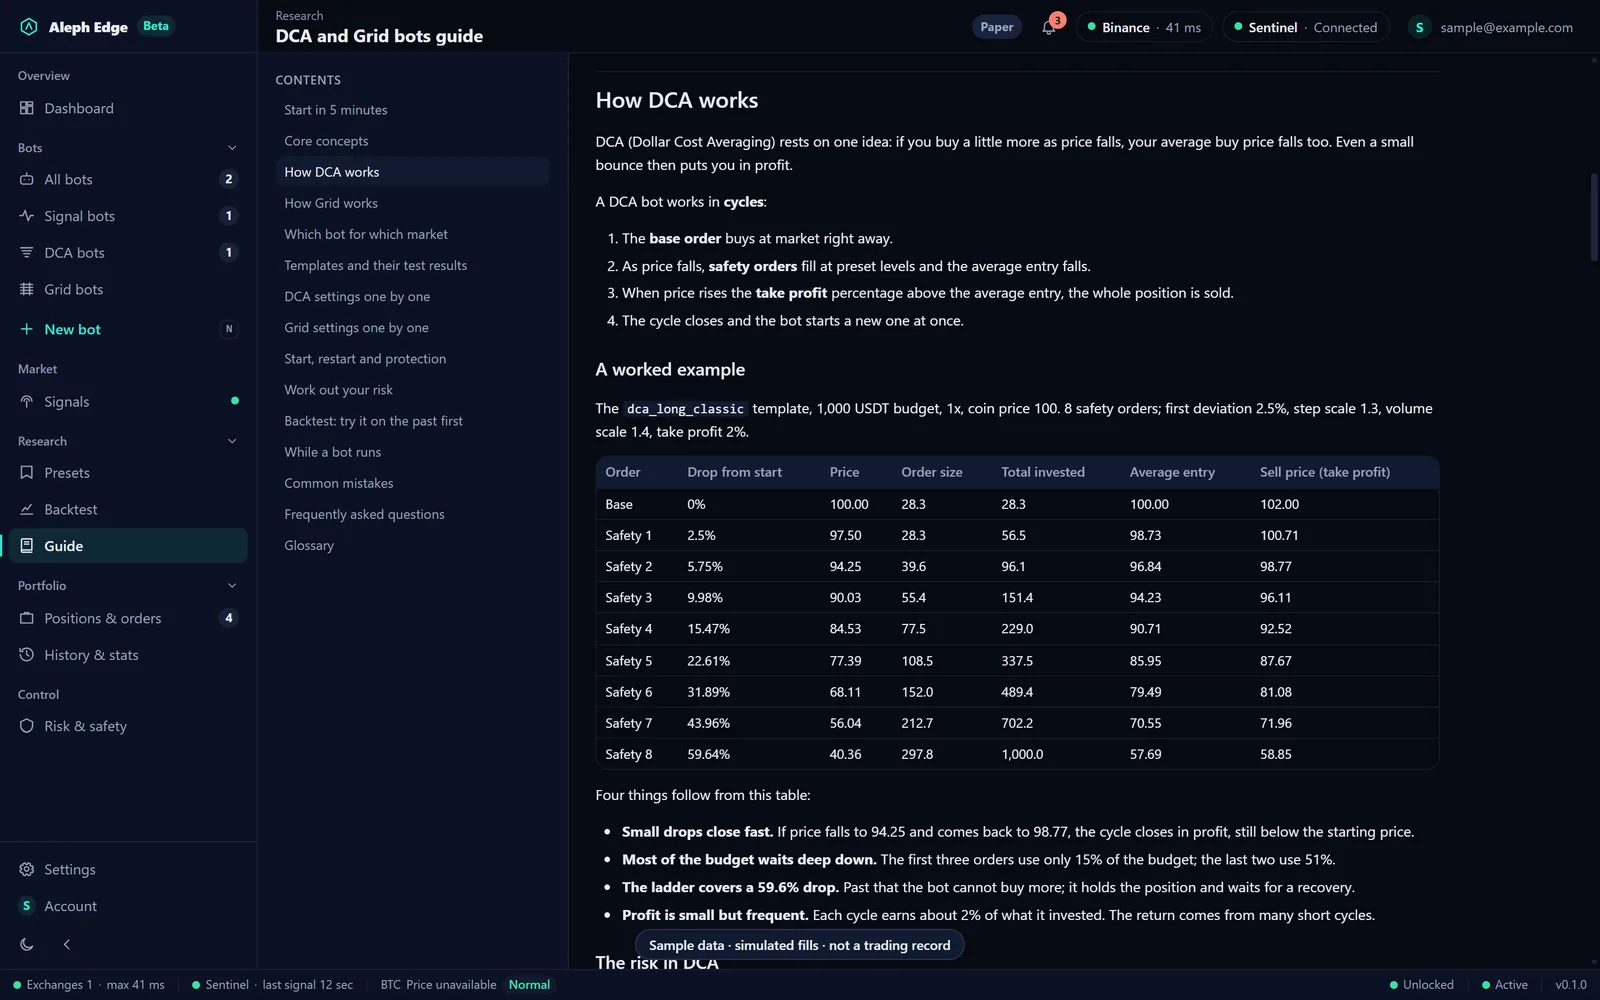The image size is (1600, 1000).
Task: Open the Grid bots icon
Action: pyautogui.click(x=27, y=289)
